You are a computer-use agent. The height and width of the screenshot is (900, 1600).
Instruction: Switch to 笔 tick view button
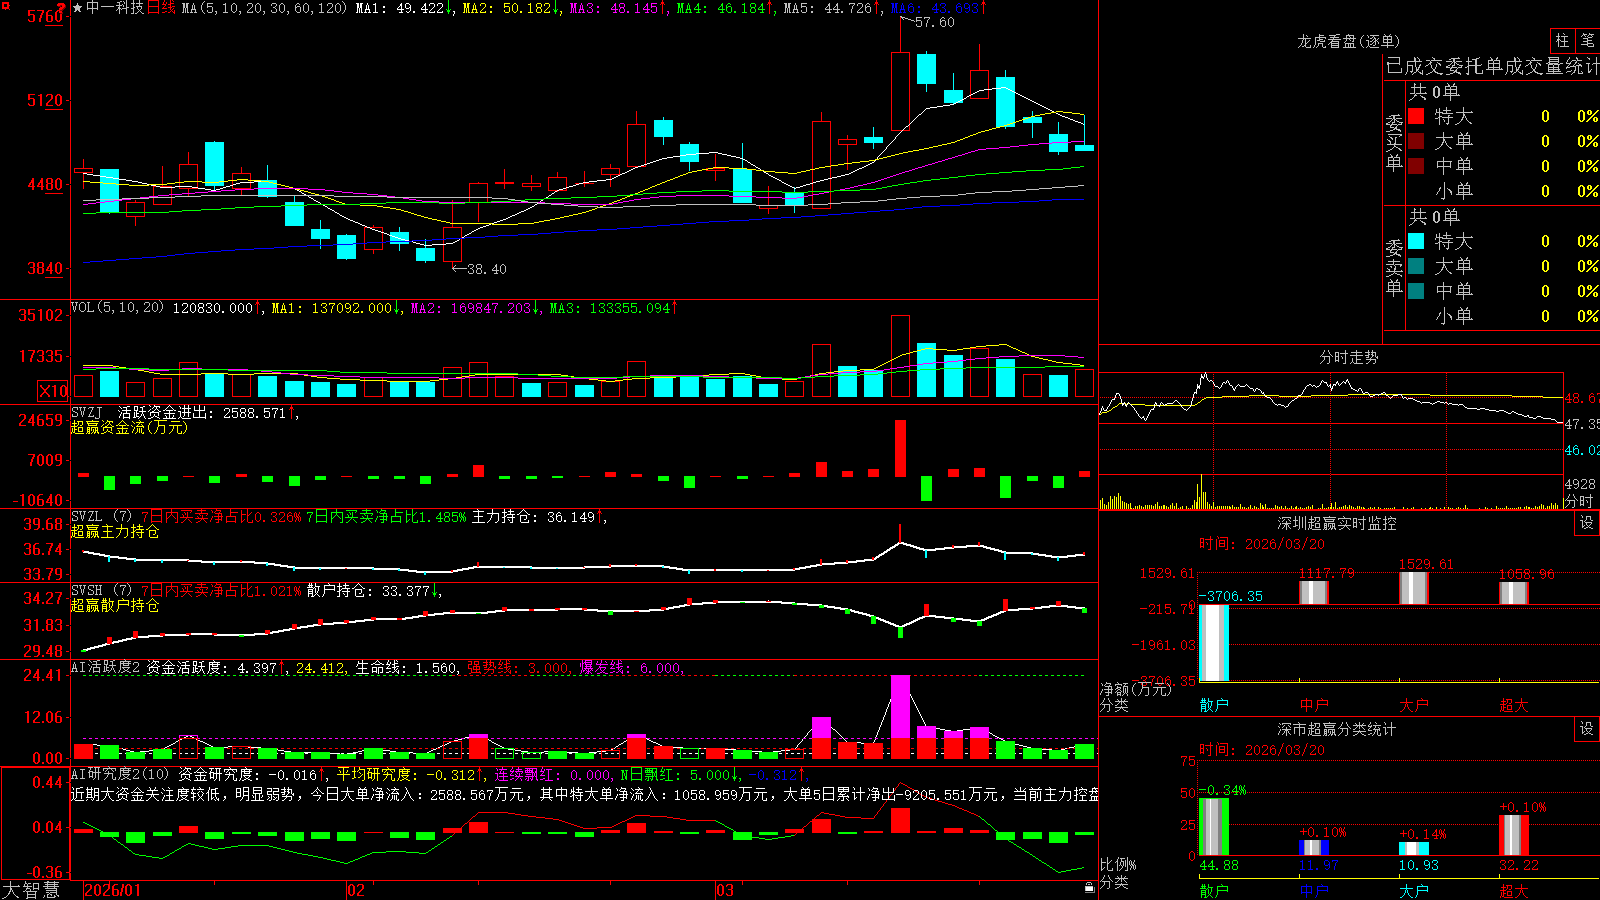(x=1588, y=41)
